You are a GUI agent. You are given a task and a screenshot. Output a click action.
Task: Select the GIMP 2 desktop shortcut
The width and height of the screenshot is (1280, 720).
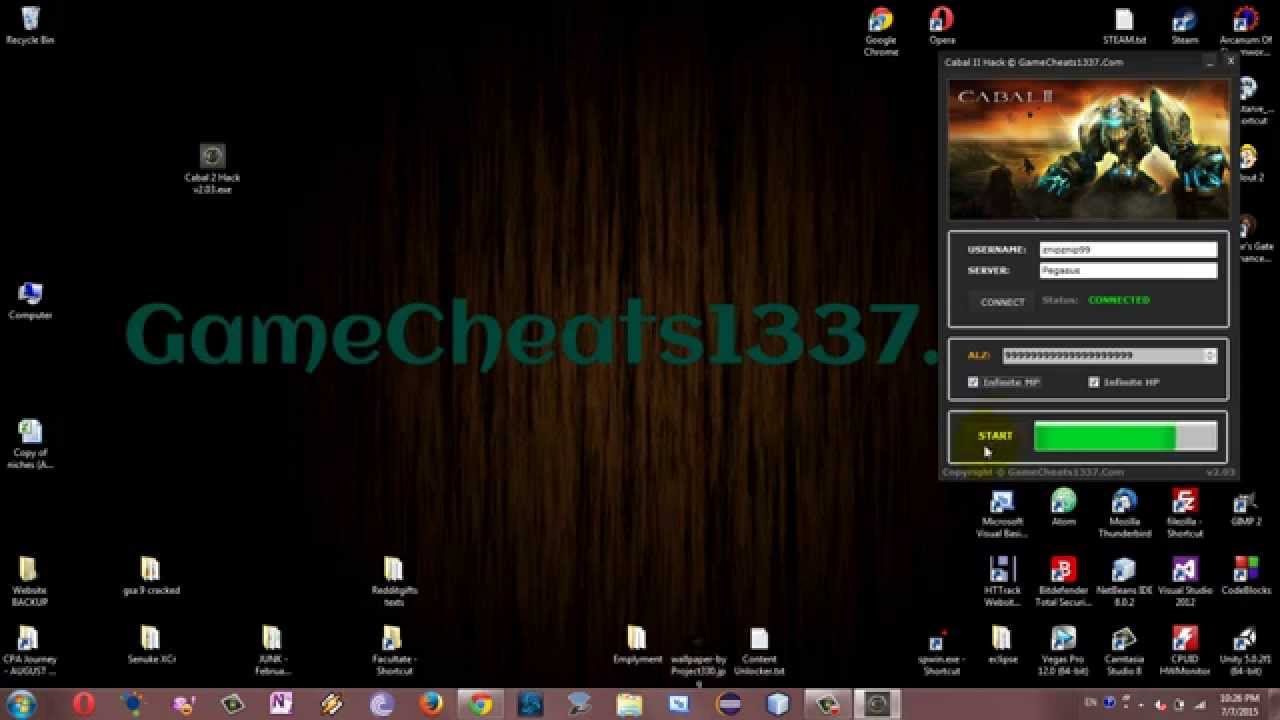click(x=1246, y=507)
